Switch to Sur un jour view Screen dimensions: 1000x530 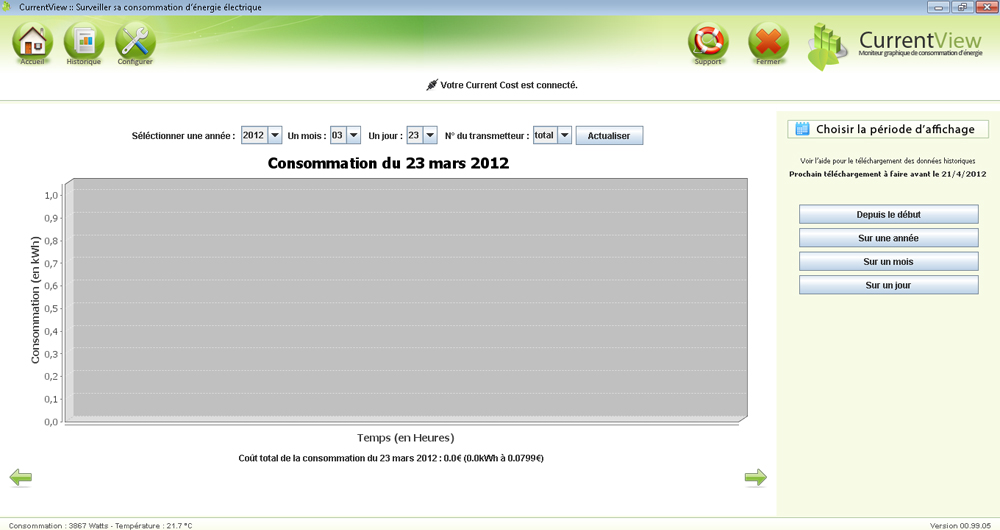(x=888, y=285)
